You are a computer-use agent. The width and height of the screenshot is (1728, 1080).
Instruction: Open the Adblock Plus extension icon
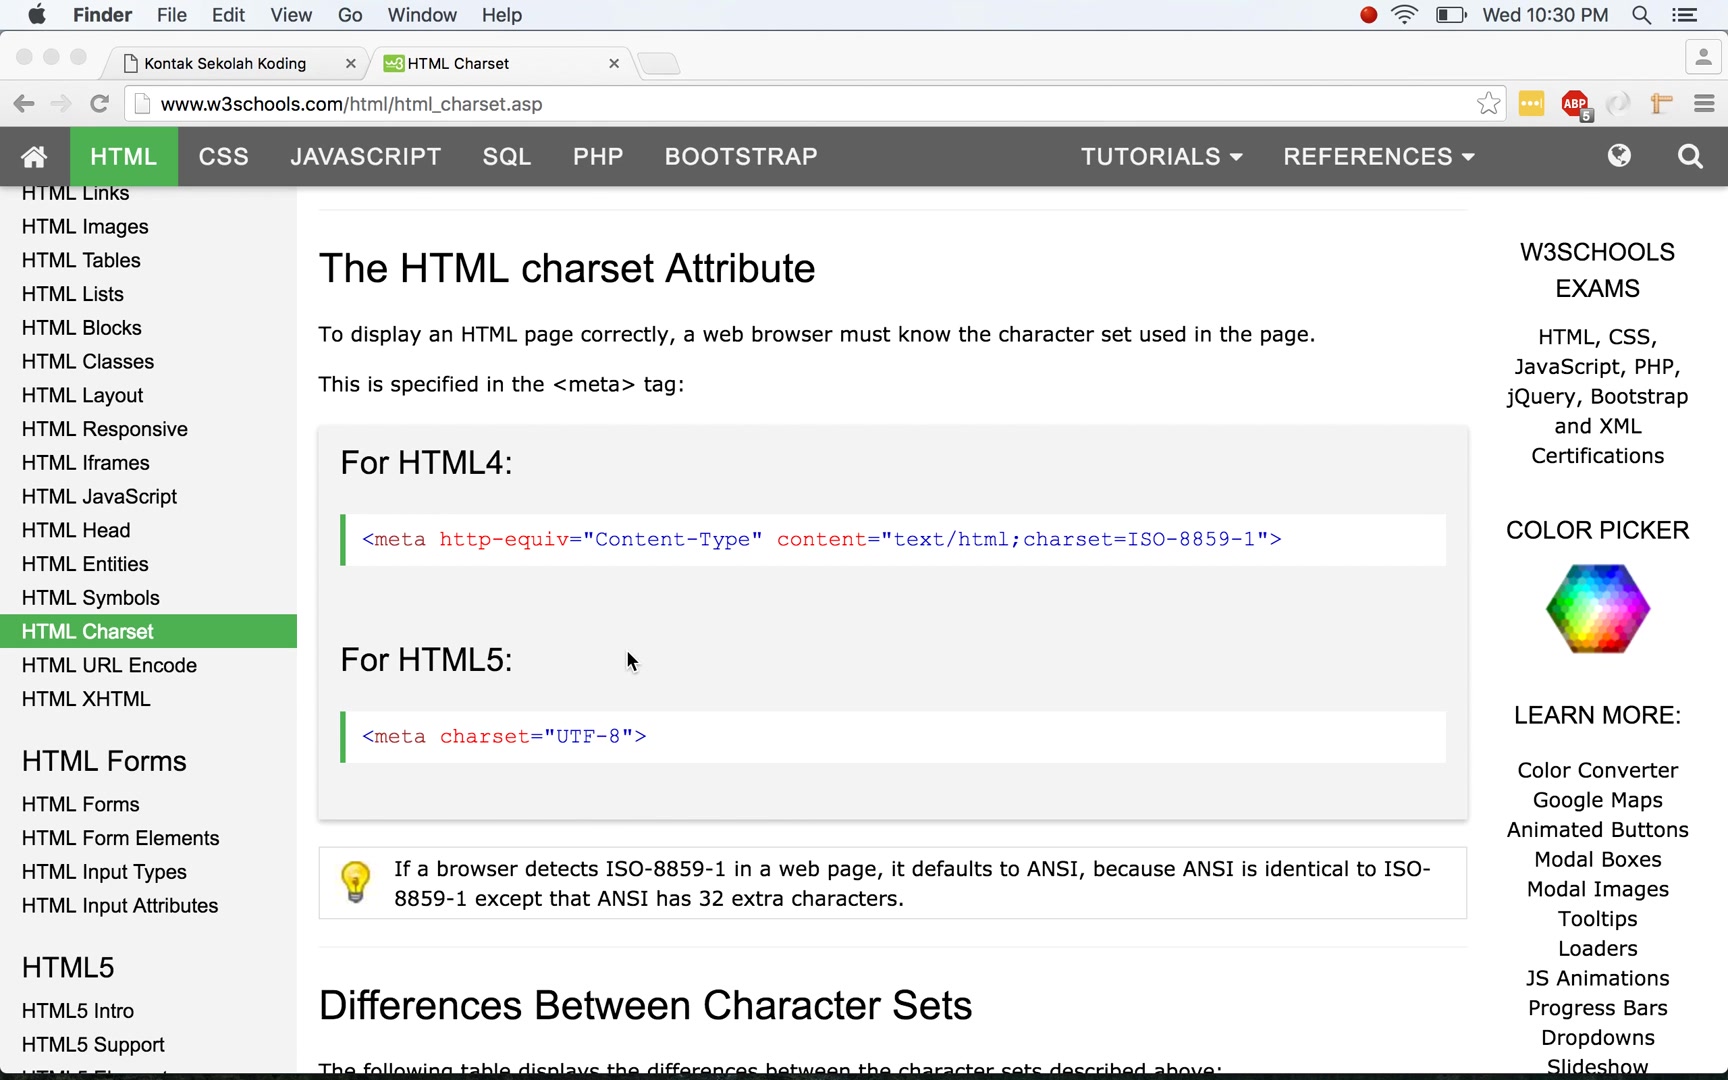[x=1576, y=104]
